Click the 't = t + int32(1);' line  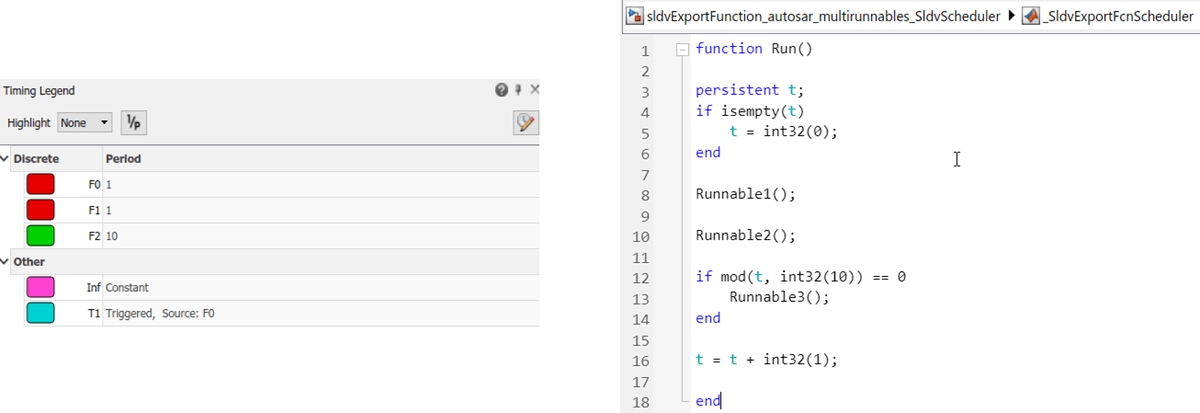point(766,359)
